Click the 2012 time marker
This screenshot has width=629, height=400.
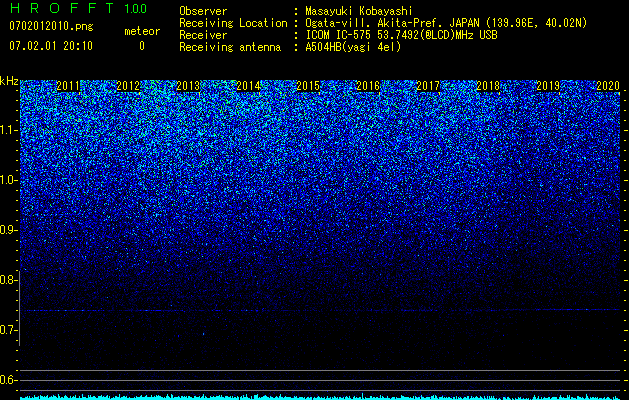pos(128,86)
